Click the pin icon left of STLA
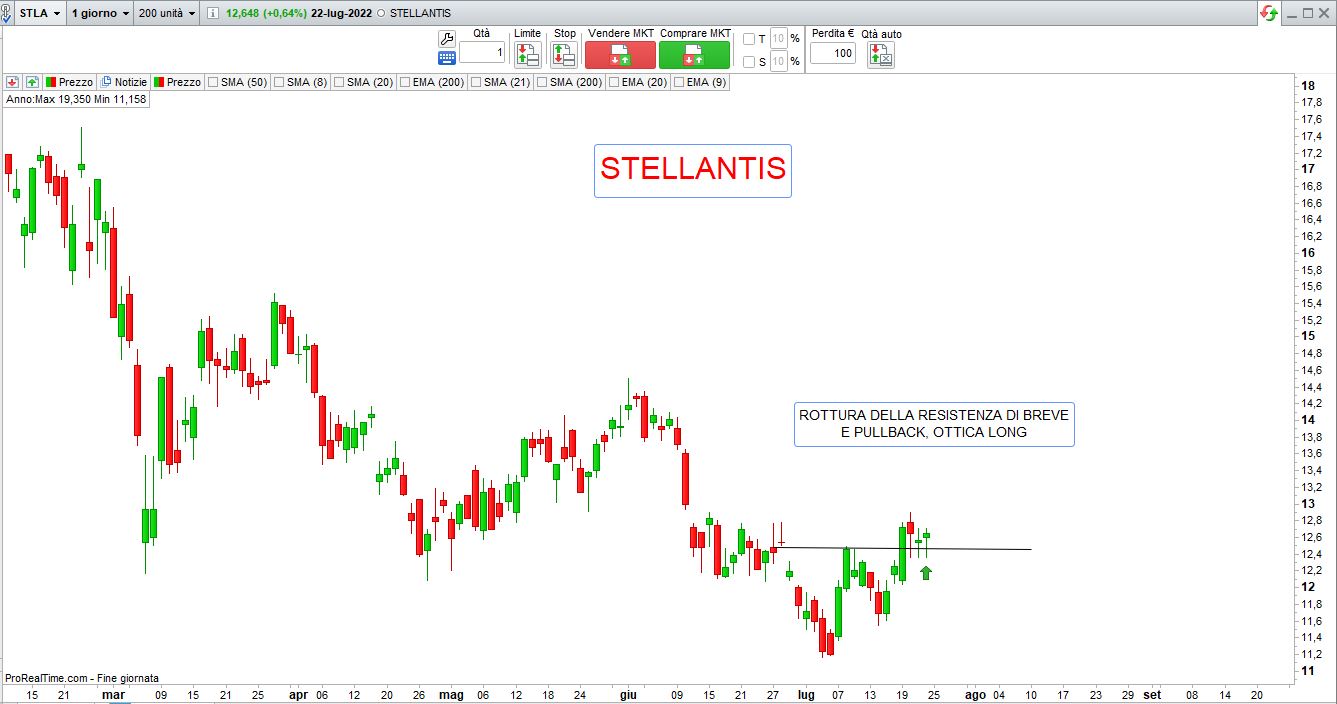Viewport: 1337px width, 704px height. point(5,14)
